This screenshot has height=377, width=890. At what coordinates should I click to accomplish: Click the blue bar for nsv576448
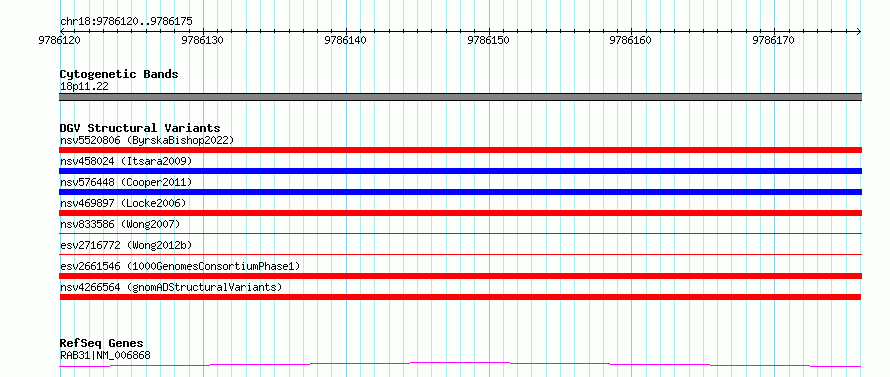(460, 192)
